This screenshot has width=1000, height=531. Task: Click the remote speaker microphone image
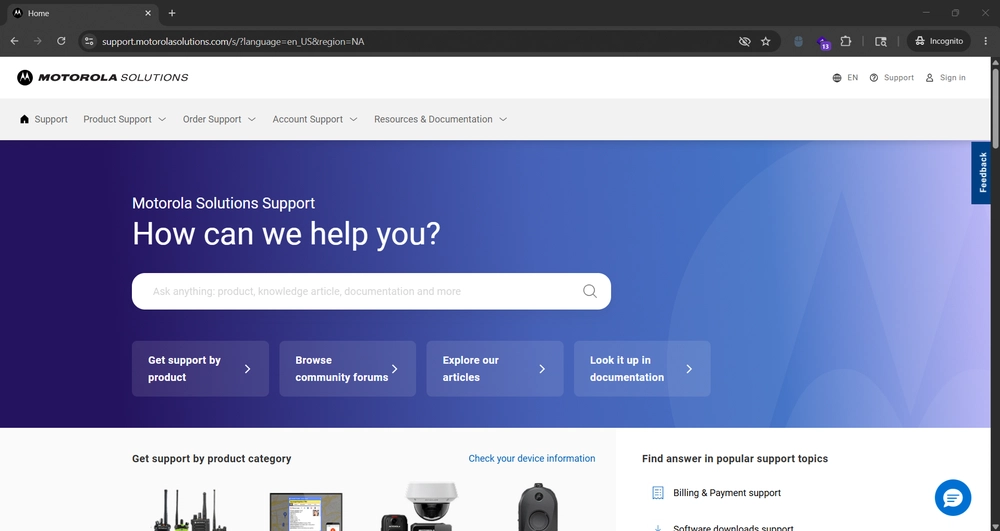pos(538,508)
